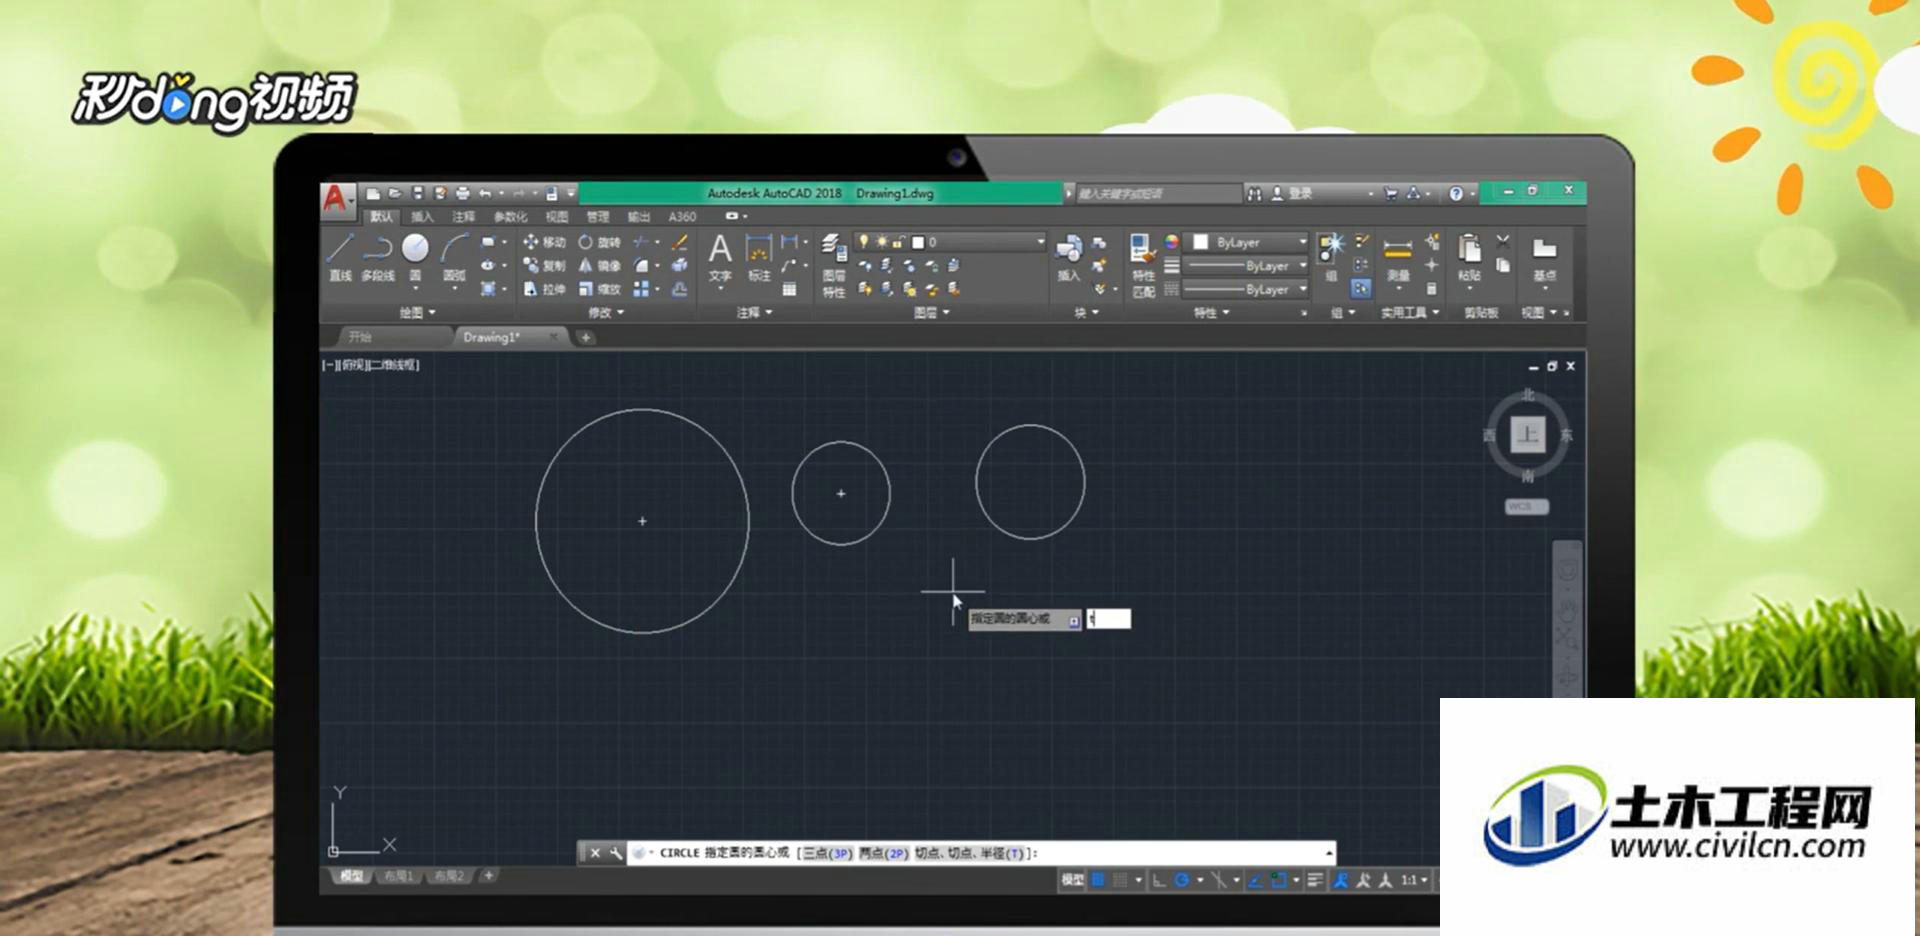Click the New file icon in quick access toolbar
Screen dimensions: 1920x936
tap(373, 193)
